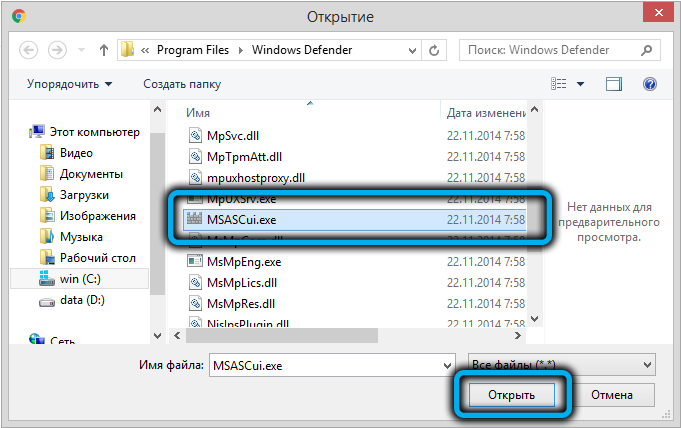681x428 pixels.
Task: Click Создать папку button
Action: click(x=182, y=84)
